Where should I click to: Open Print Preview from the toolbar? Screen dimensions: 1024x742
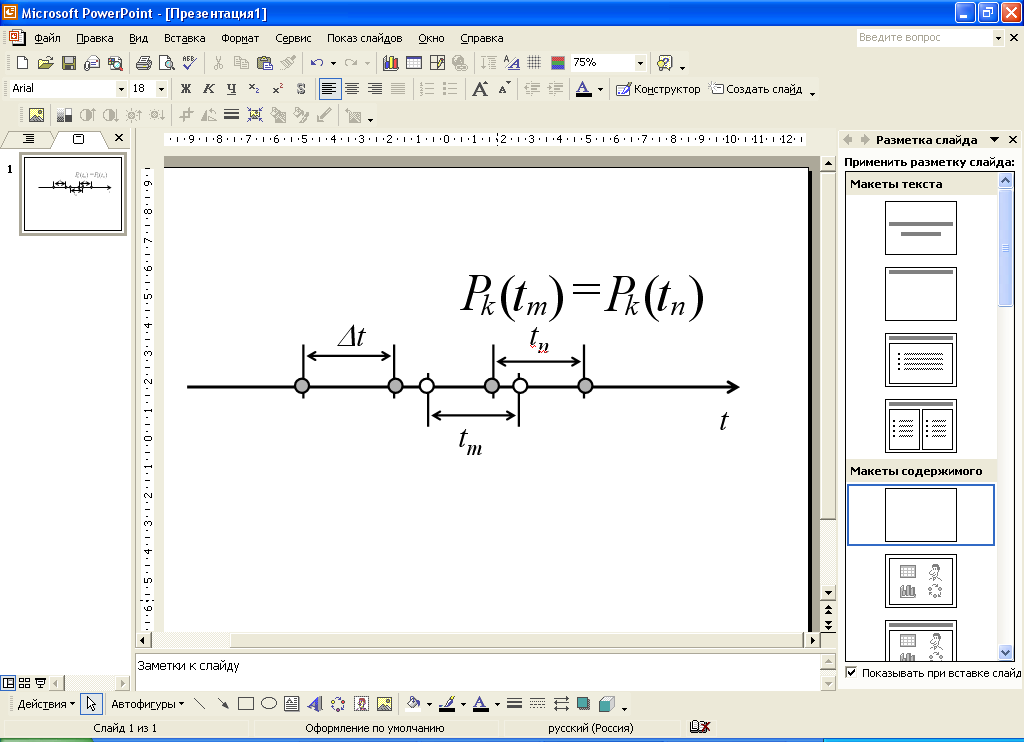pyautogui.click(x=167, y=63)
